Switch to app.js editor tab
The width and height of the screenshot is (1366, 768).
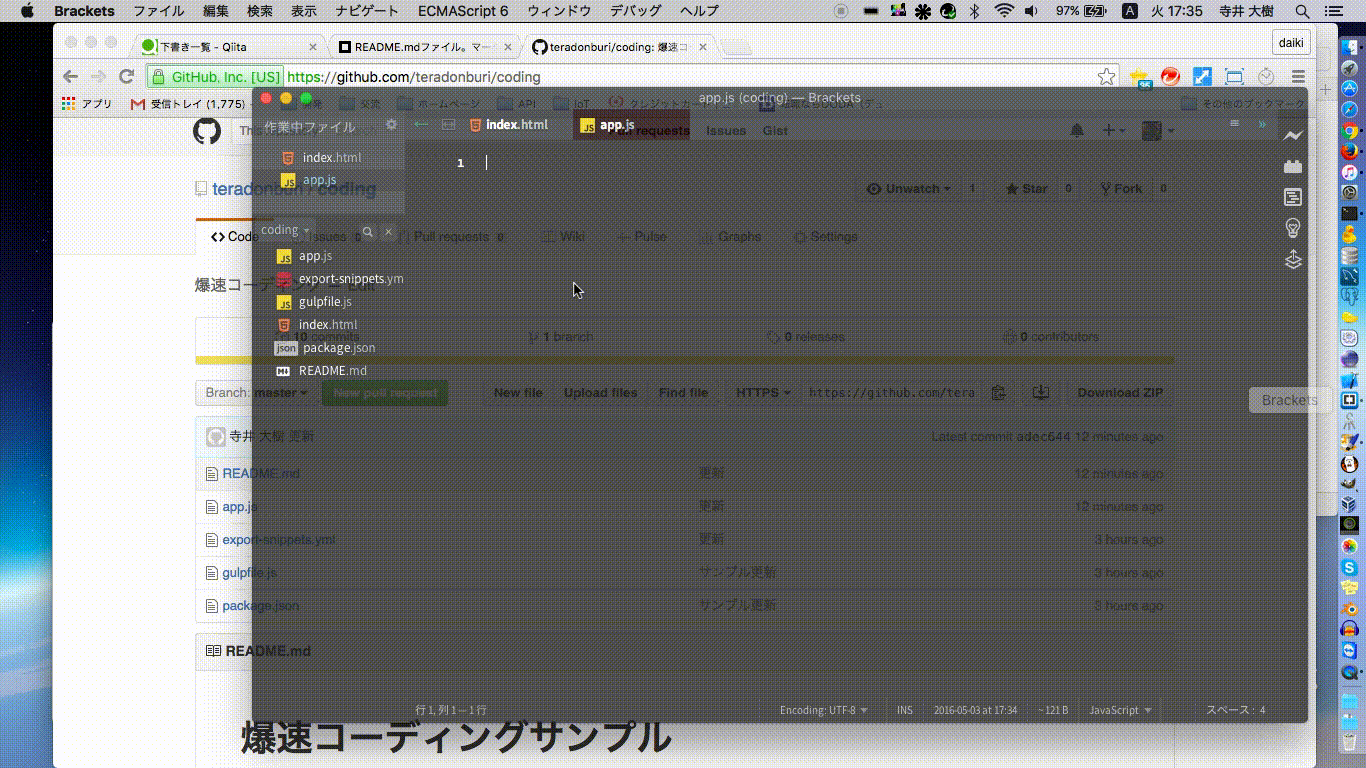point(630,125)
